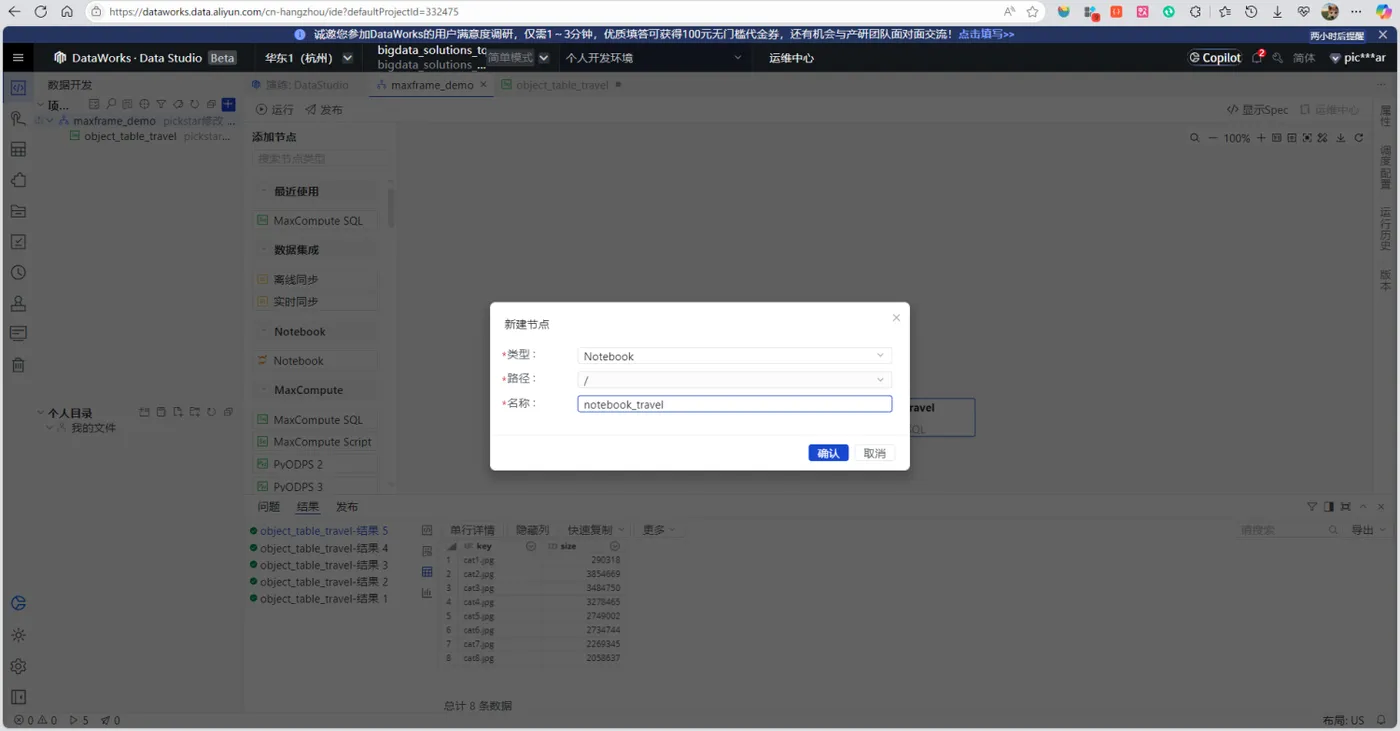
Task: Click the canvas refresh icon
Action: coord(1359,138)
